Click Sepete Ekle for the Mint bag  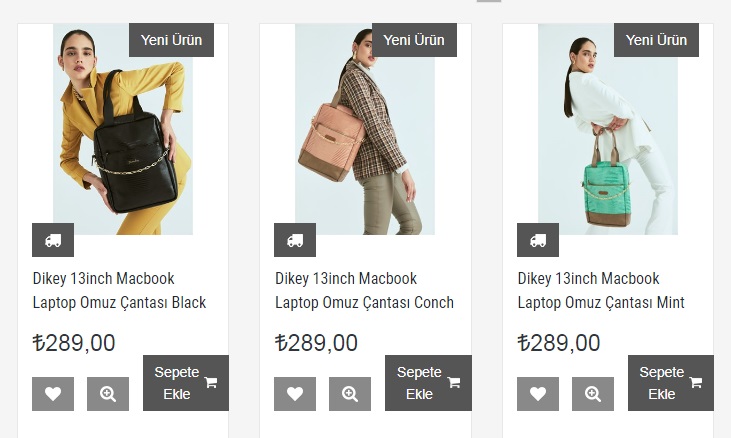(670, 383)
